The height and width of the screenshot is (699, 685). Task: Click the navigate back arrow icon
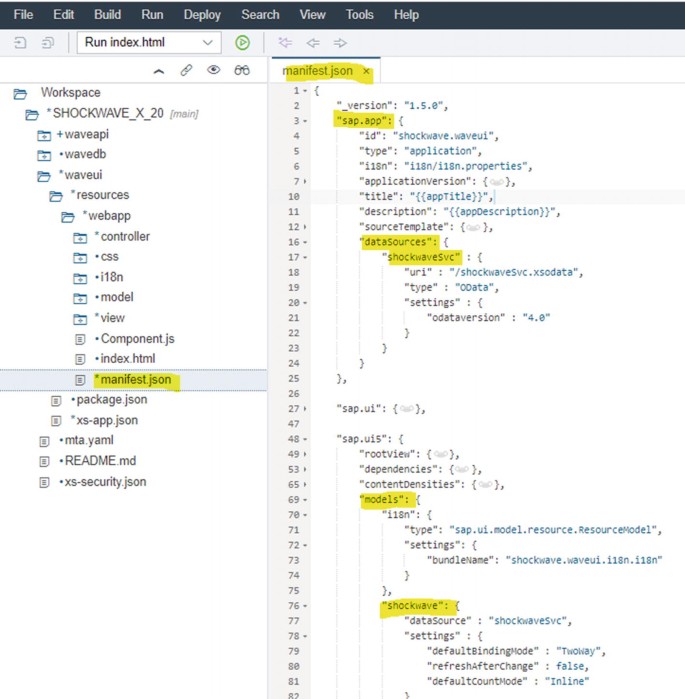pos(312,42)
